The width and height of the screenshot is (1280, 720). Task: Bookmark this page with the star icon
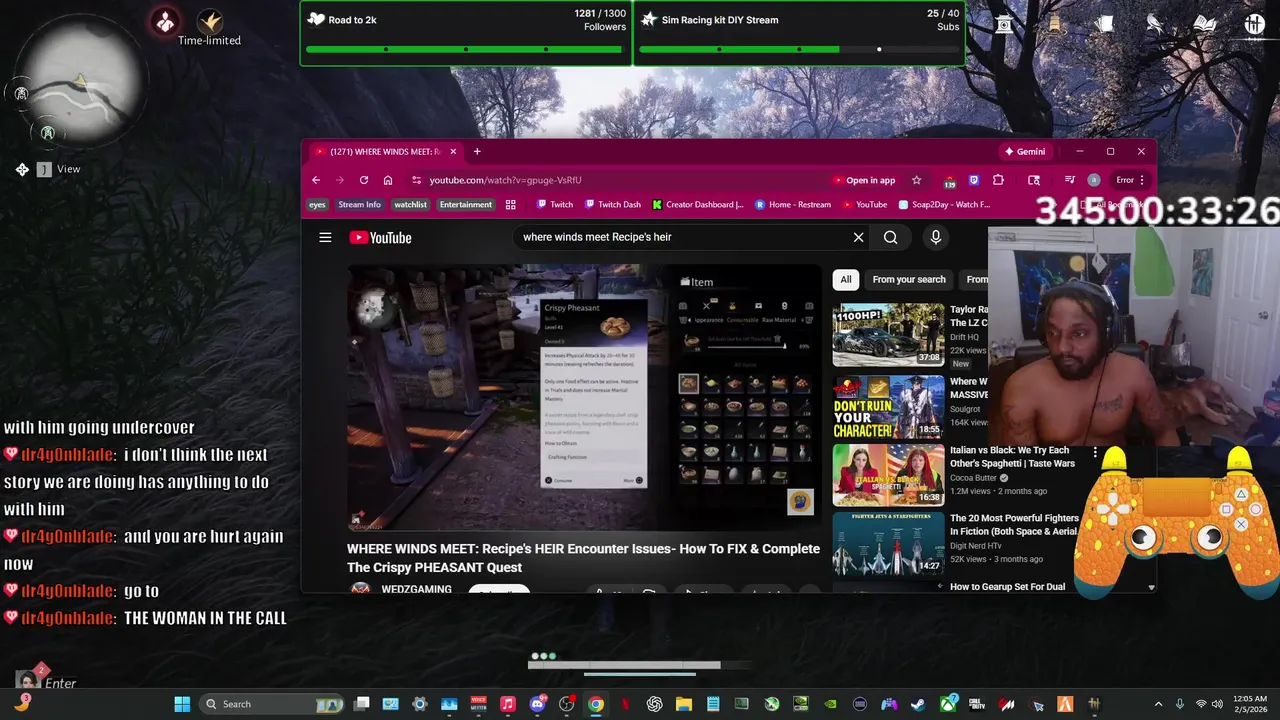(916, 180)
